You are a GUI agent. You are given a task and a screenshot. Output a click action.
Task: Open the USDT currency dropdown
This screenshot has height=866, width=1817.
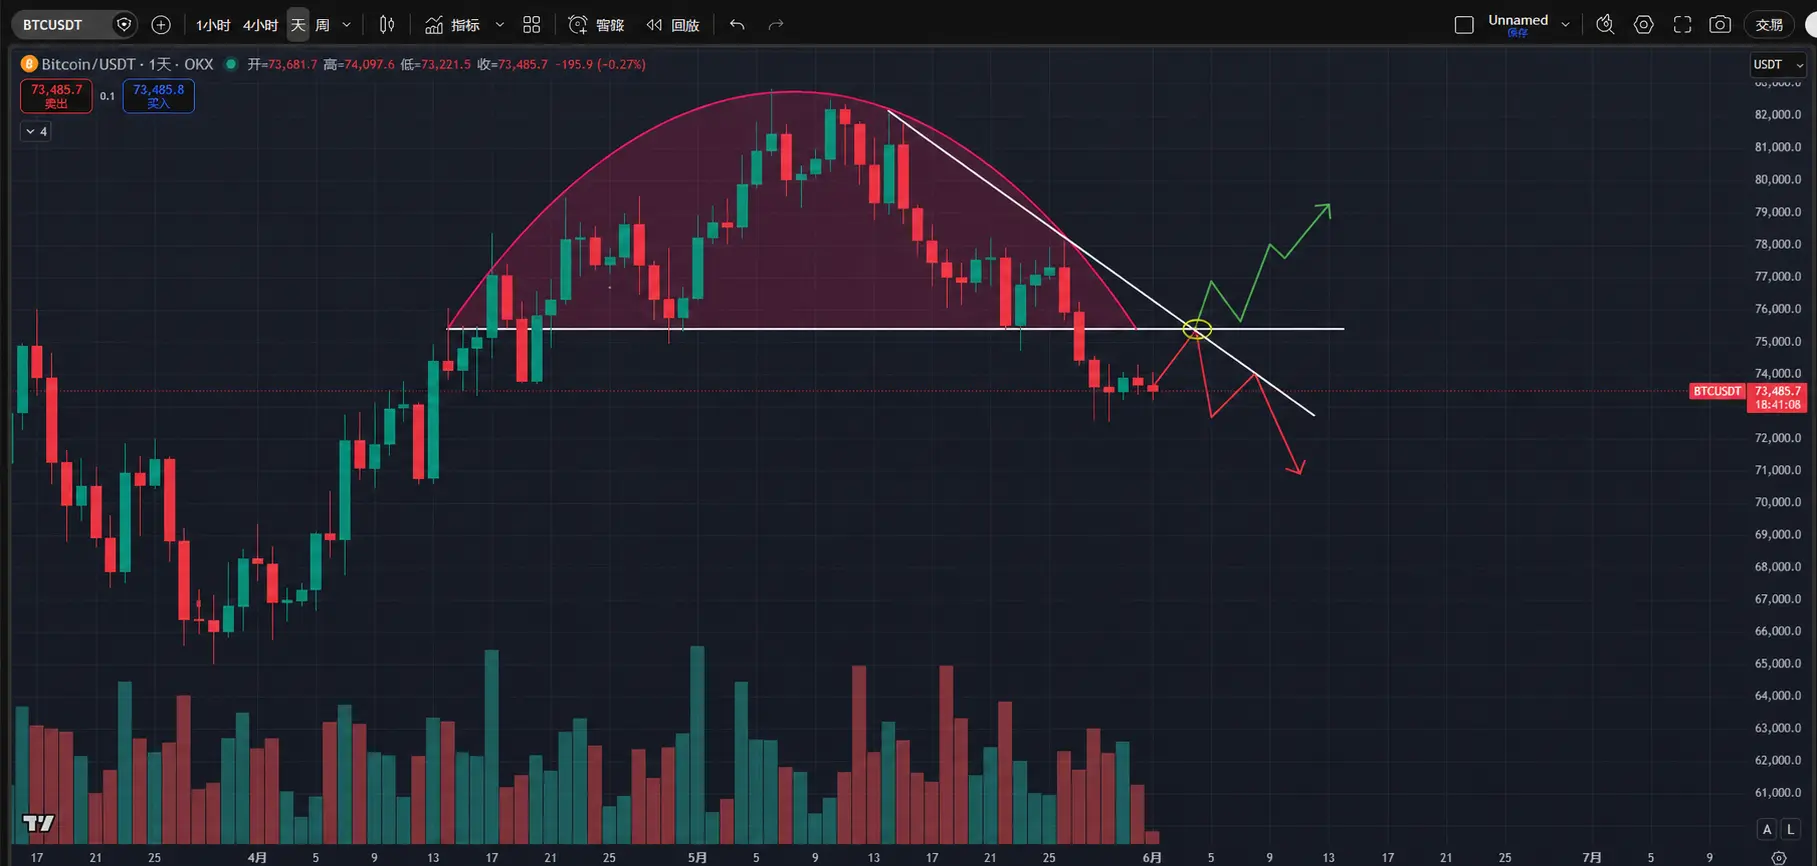point(1777,65)
